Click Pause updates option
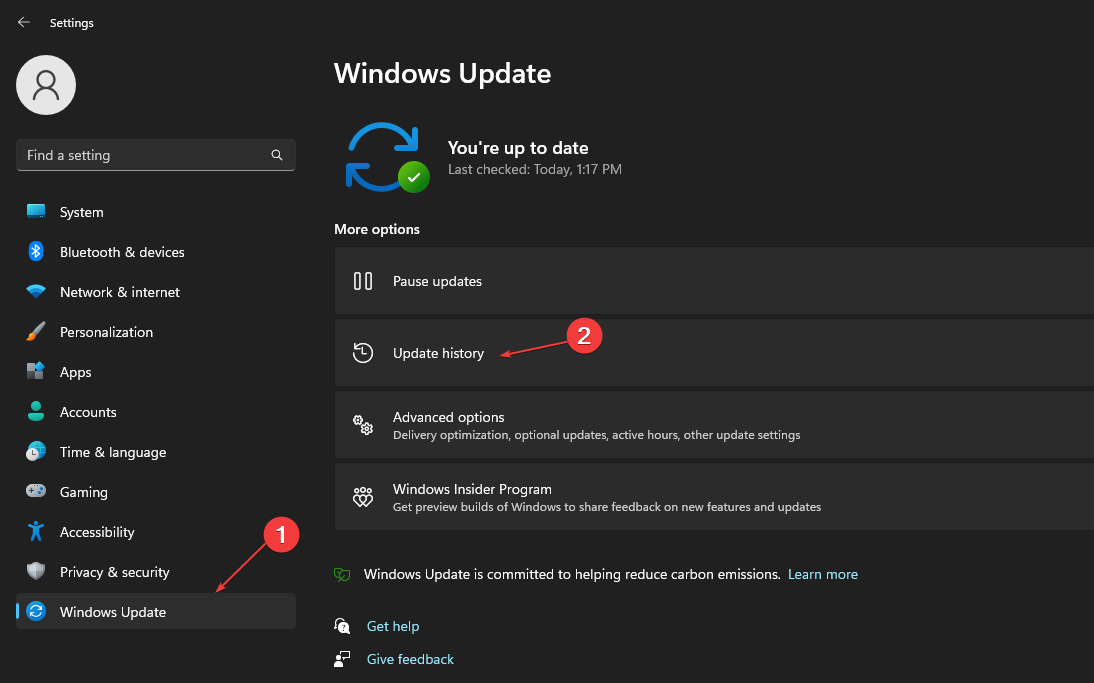The image size is (1094, 683). 714,280
